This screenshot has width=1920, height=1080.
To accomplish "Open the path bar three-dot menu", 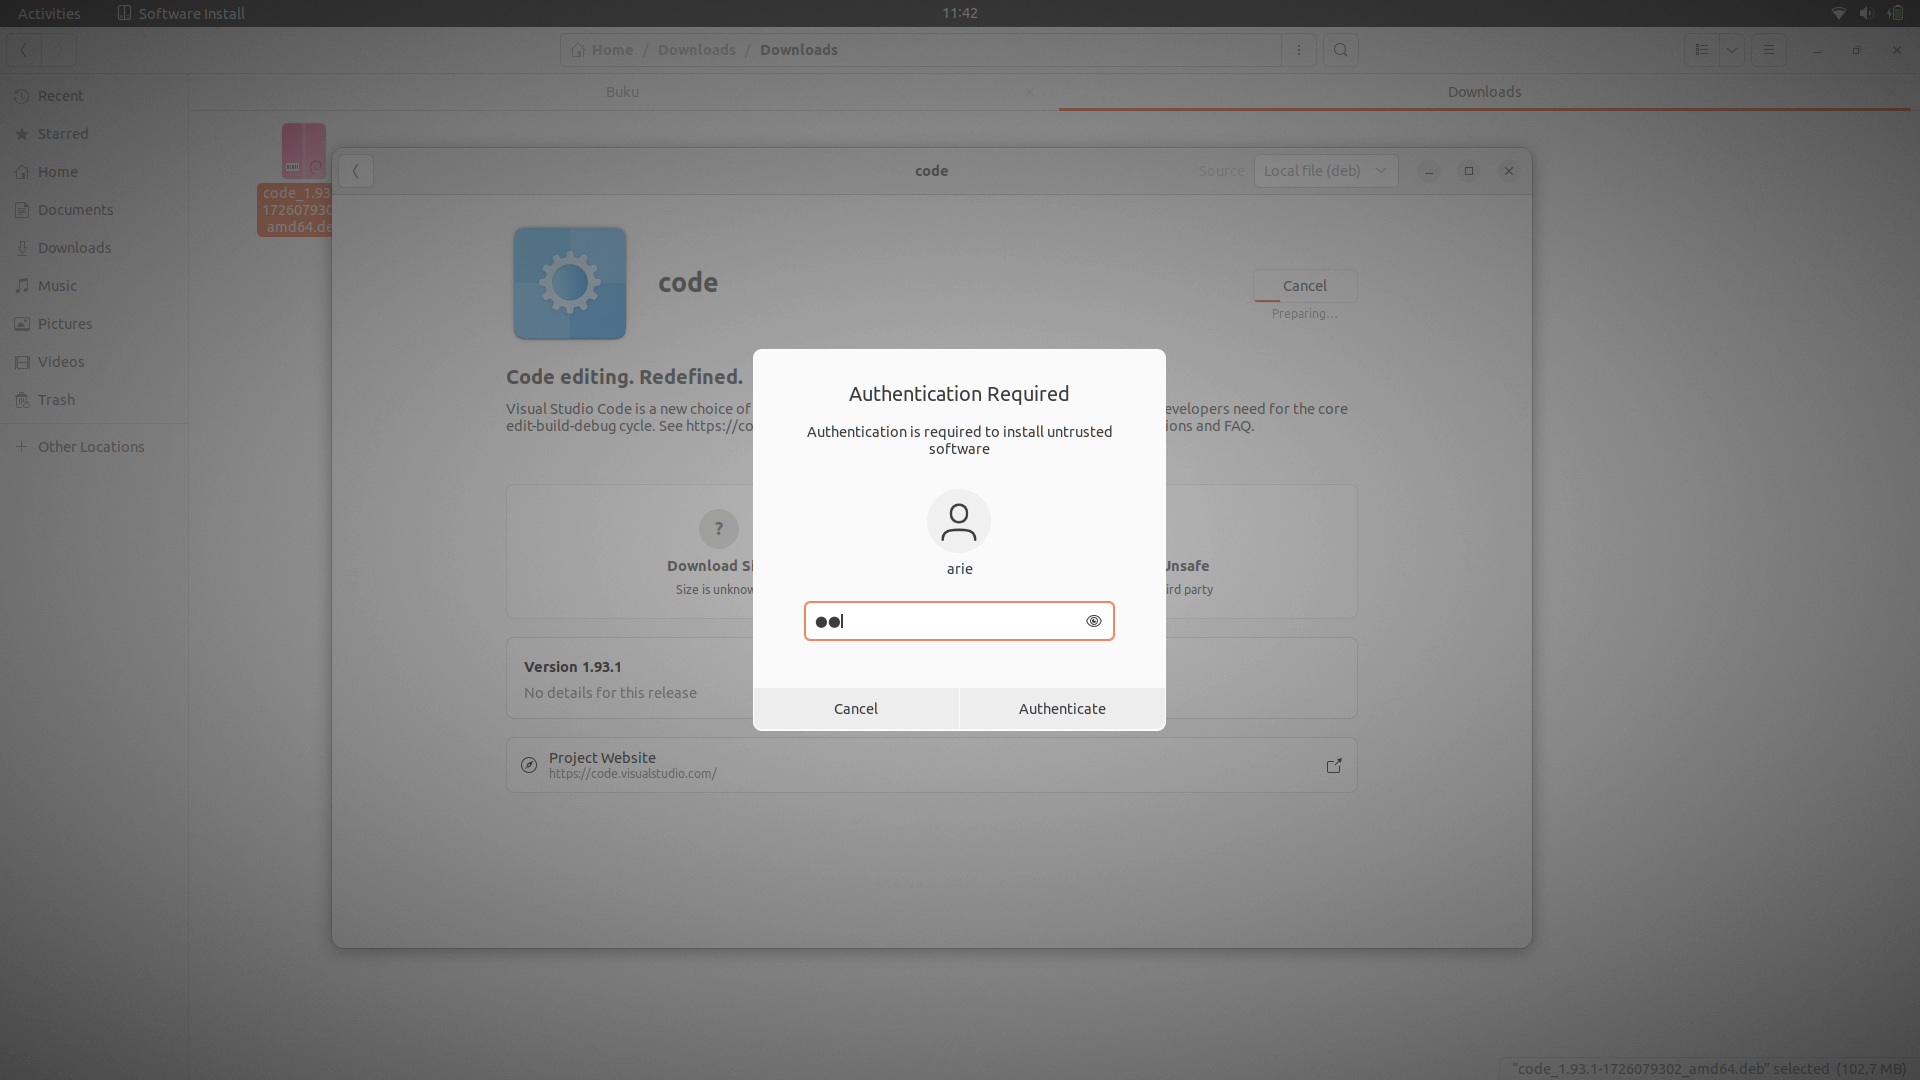I will [x=1299, y=50].
